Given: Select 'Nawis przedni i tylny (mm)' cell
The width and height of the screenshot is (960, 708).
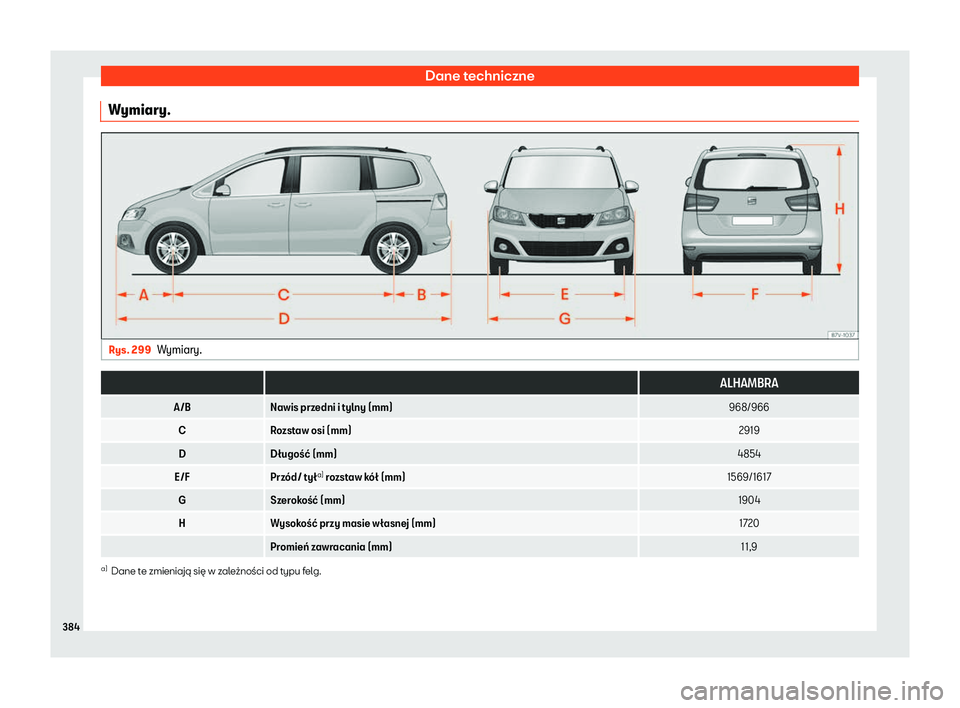Looking at the screenshot, I should pyautogui.click(x=451, y=407).
